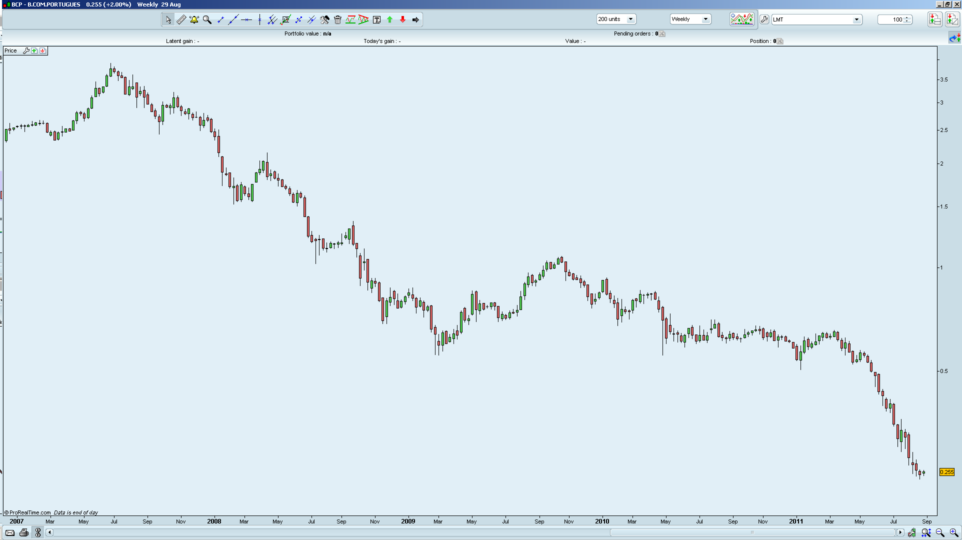Select the ruler measurement tool
Screen dimensions: 962x540
click(181, 20)
